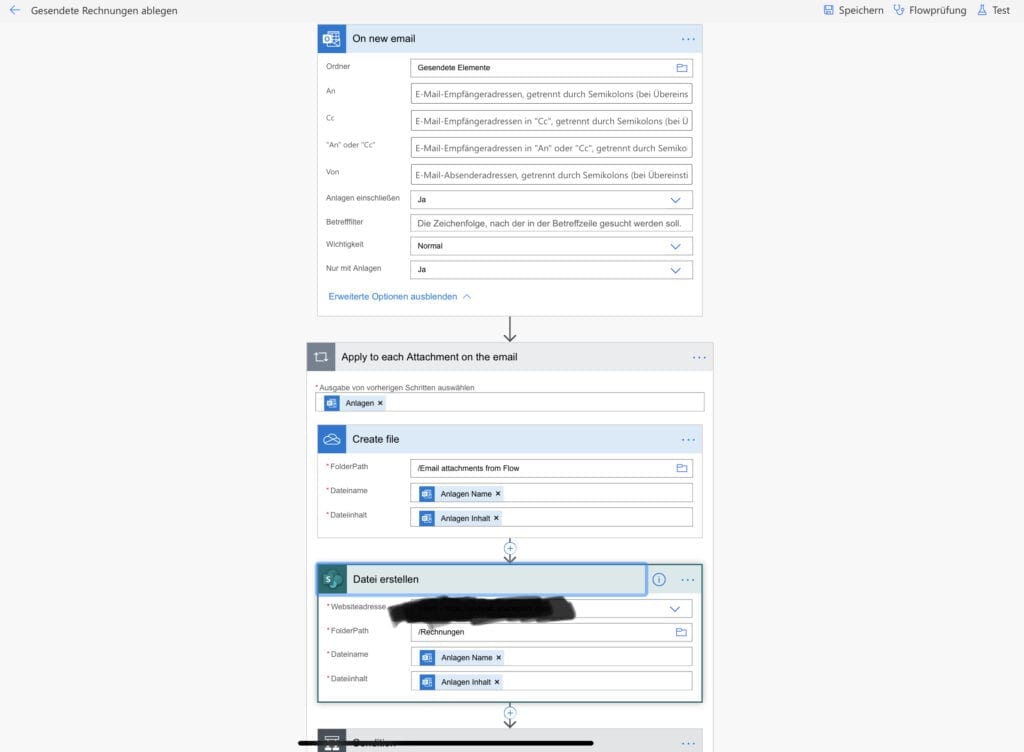The image size is (1024, 752).
Task: Click Speichern to save the flow
Action: [x=853, y=10]
